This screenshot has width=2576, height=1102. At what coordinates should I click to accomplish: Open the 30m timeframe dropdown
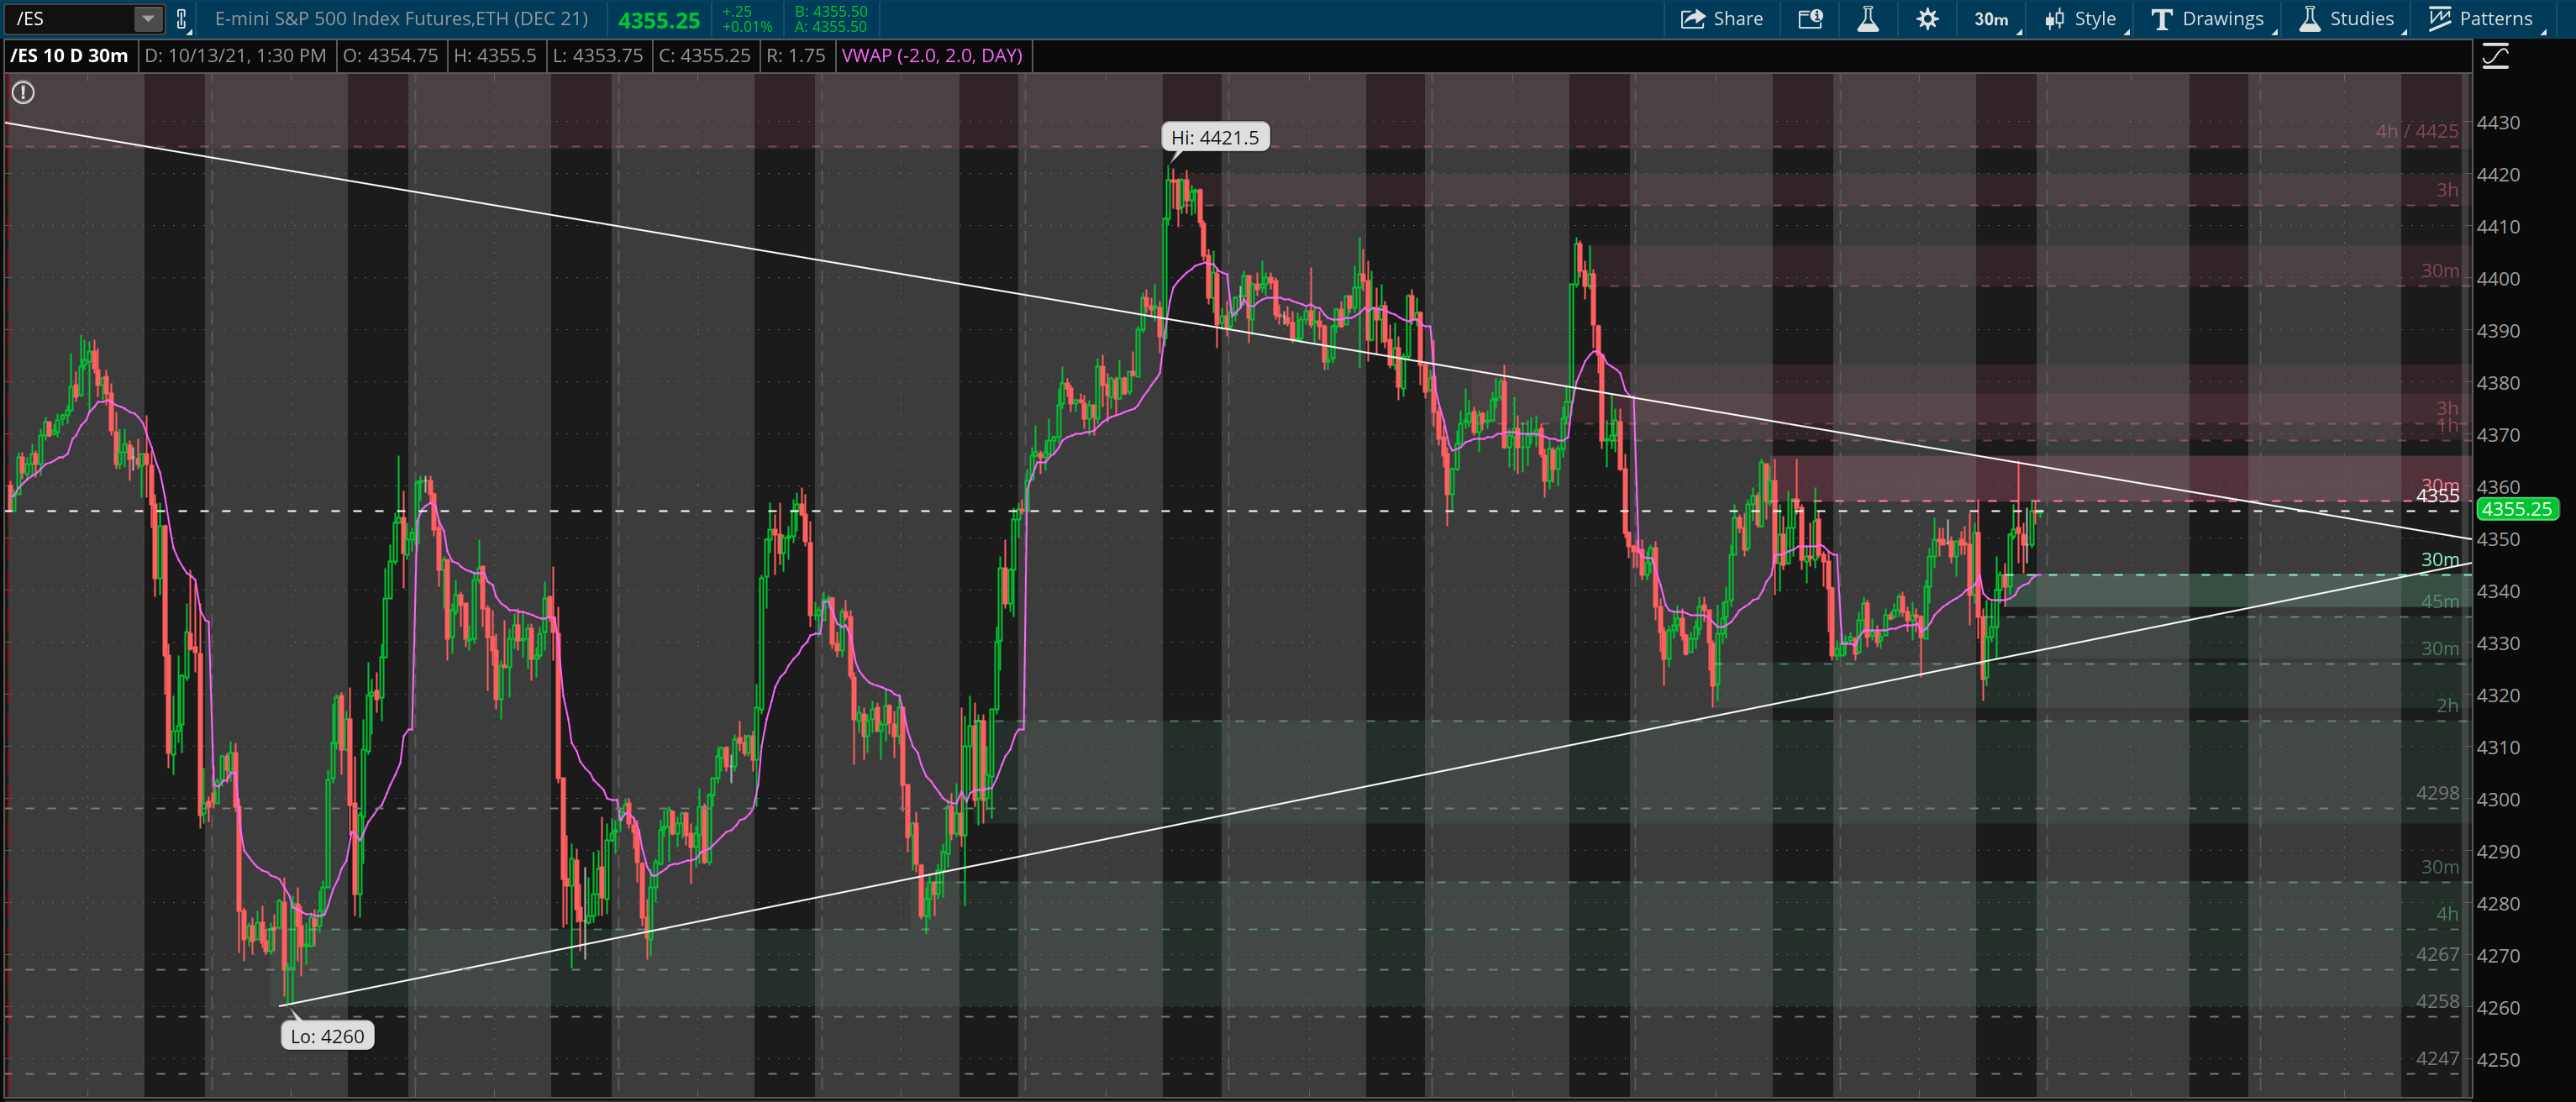point(1991,18)
